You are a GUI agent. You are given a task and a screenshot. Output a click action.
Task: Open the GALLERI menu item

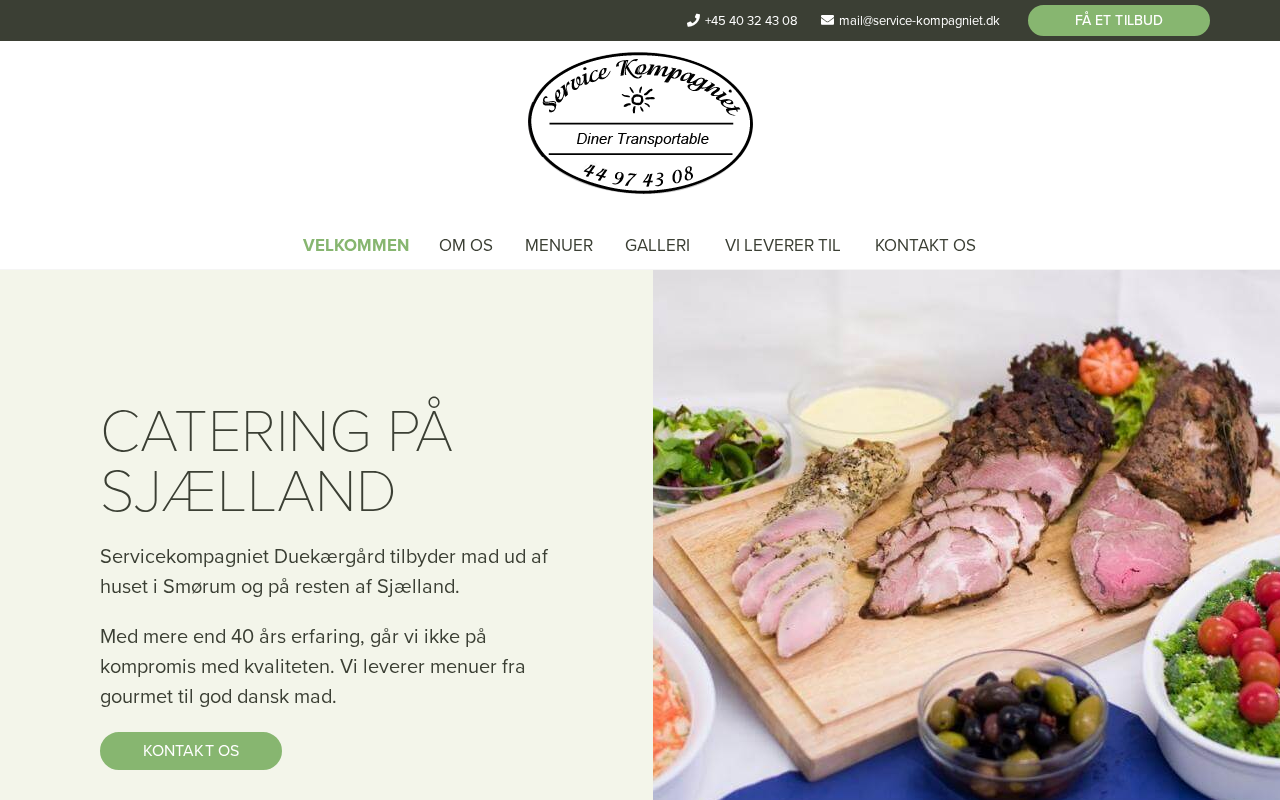[657, 245]
